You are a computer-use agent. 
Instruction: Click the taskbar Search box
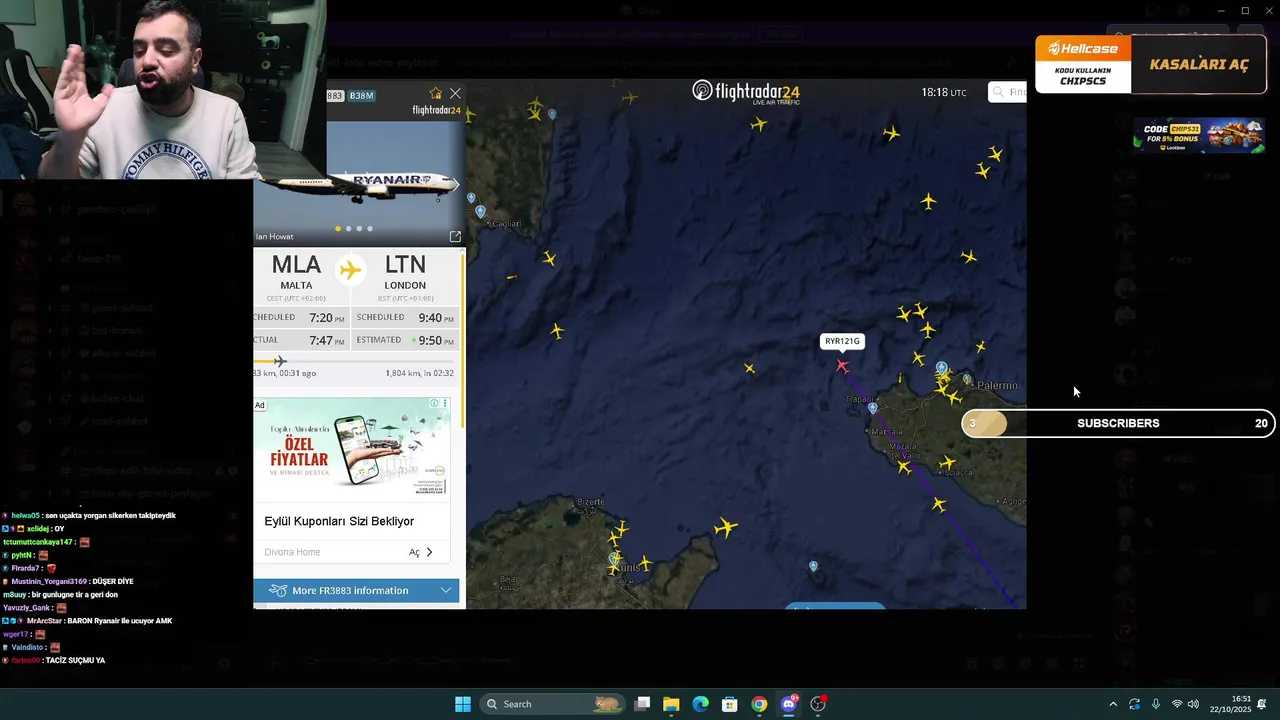(552, 704)
